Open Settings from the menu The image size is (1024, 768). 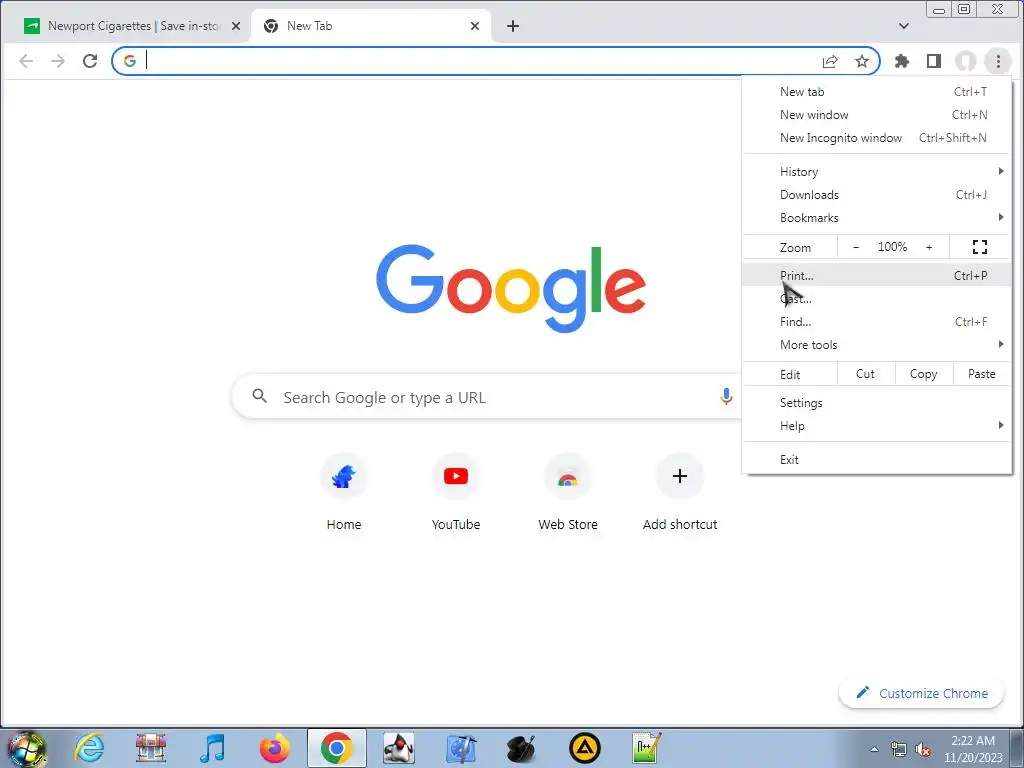coord(876,403)
